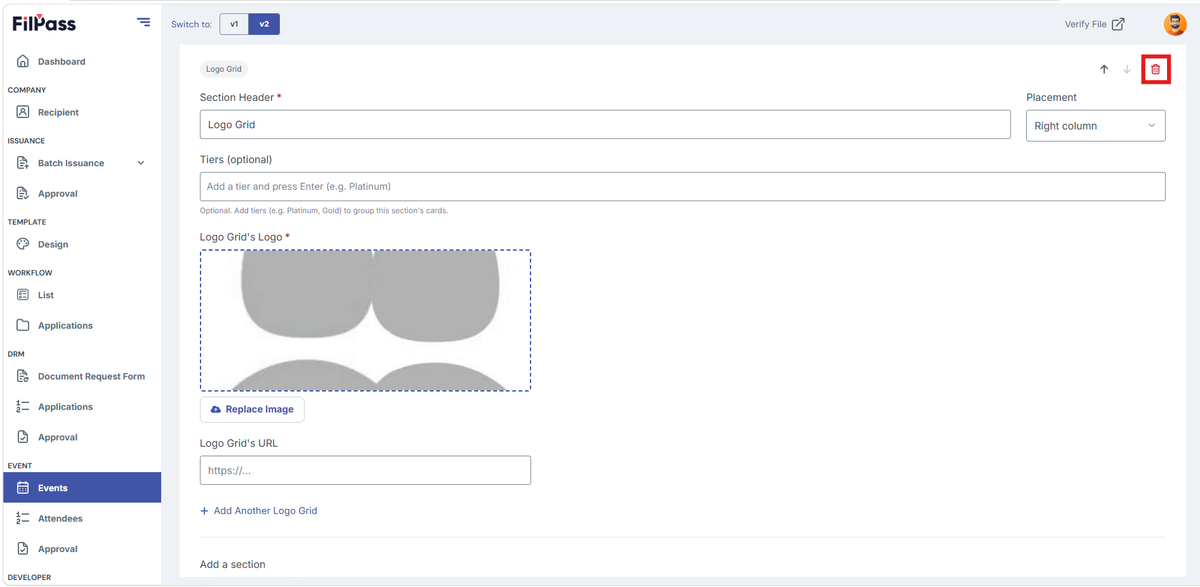Click the Dashboard home icon

[x=23, y=62]
